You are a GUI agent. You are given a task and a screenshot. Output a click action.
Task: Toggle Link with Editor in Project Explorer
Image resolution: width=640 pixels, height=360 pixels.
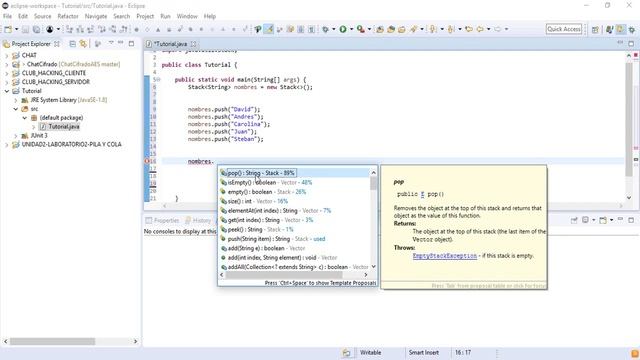pyautogui.click(x=83, y=44)
